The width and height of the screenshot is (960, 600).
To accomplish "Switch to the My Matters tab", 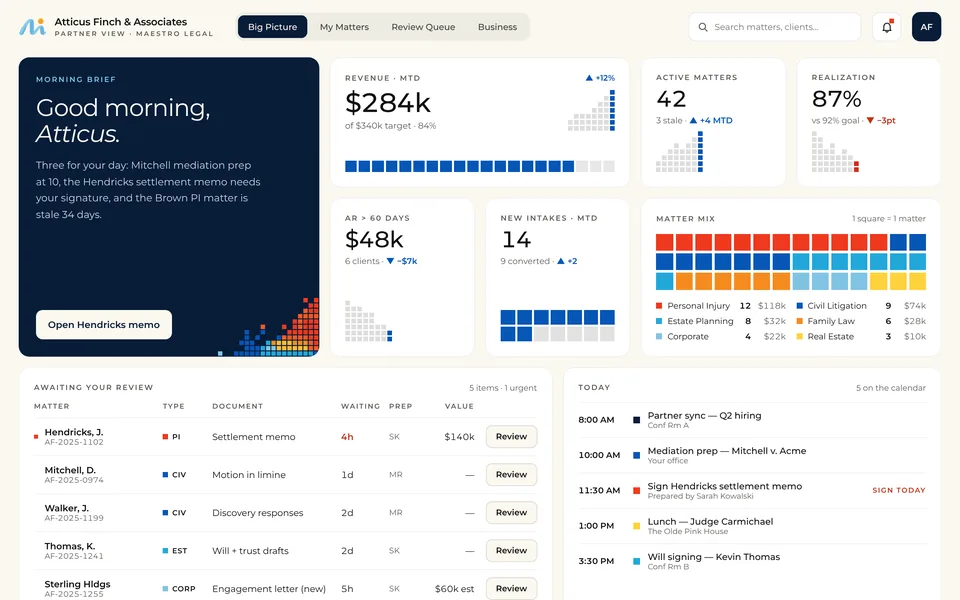I will pos(344,27).
